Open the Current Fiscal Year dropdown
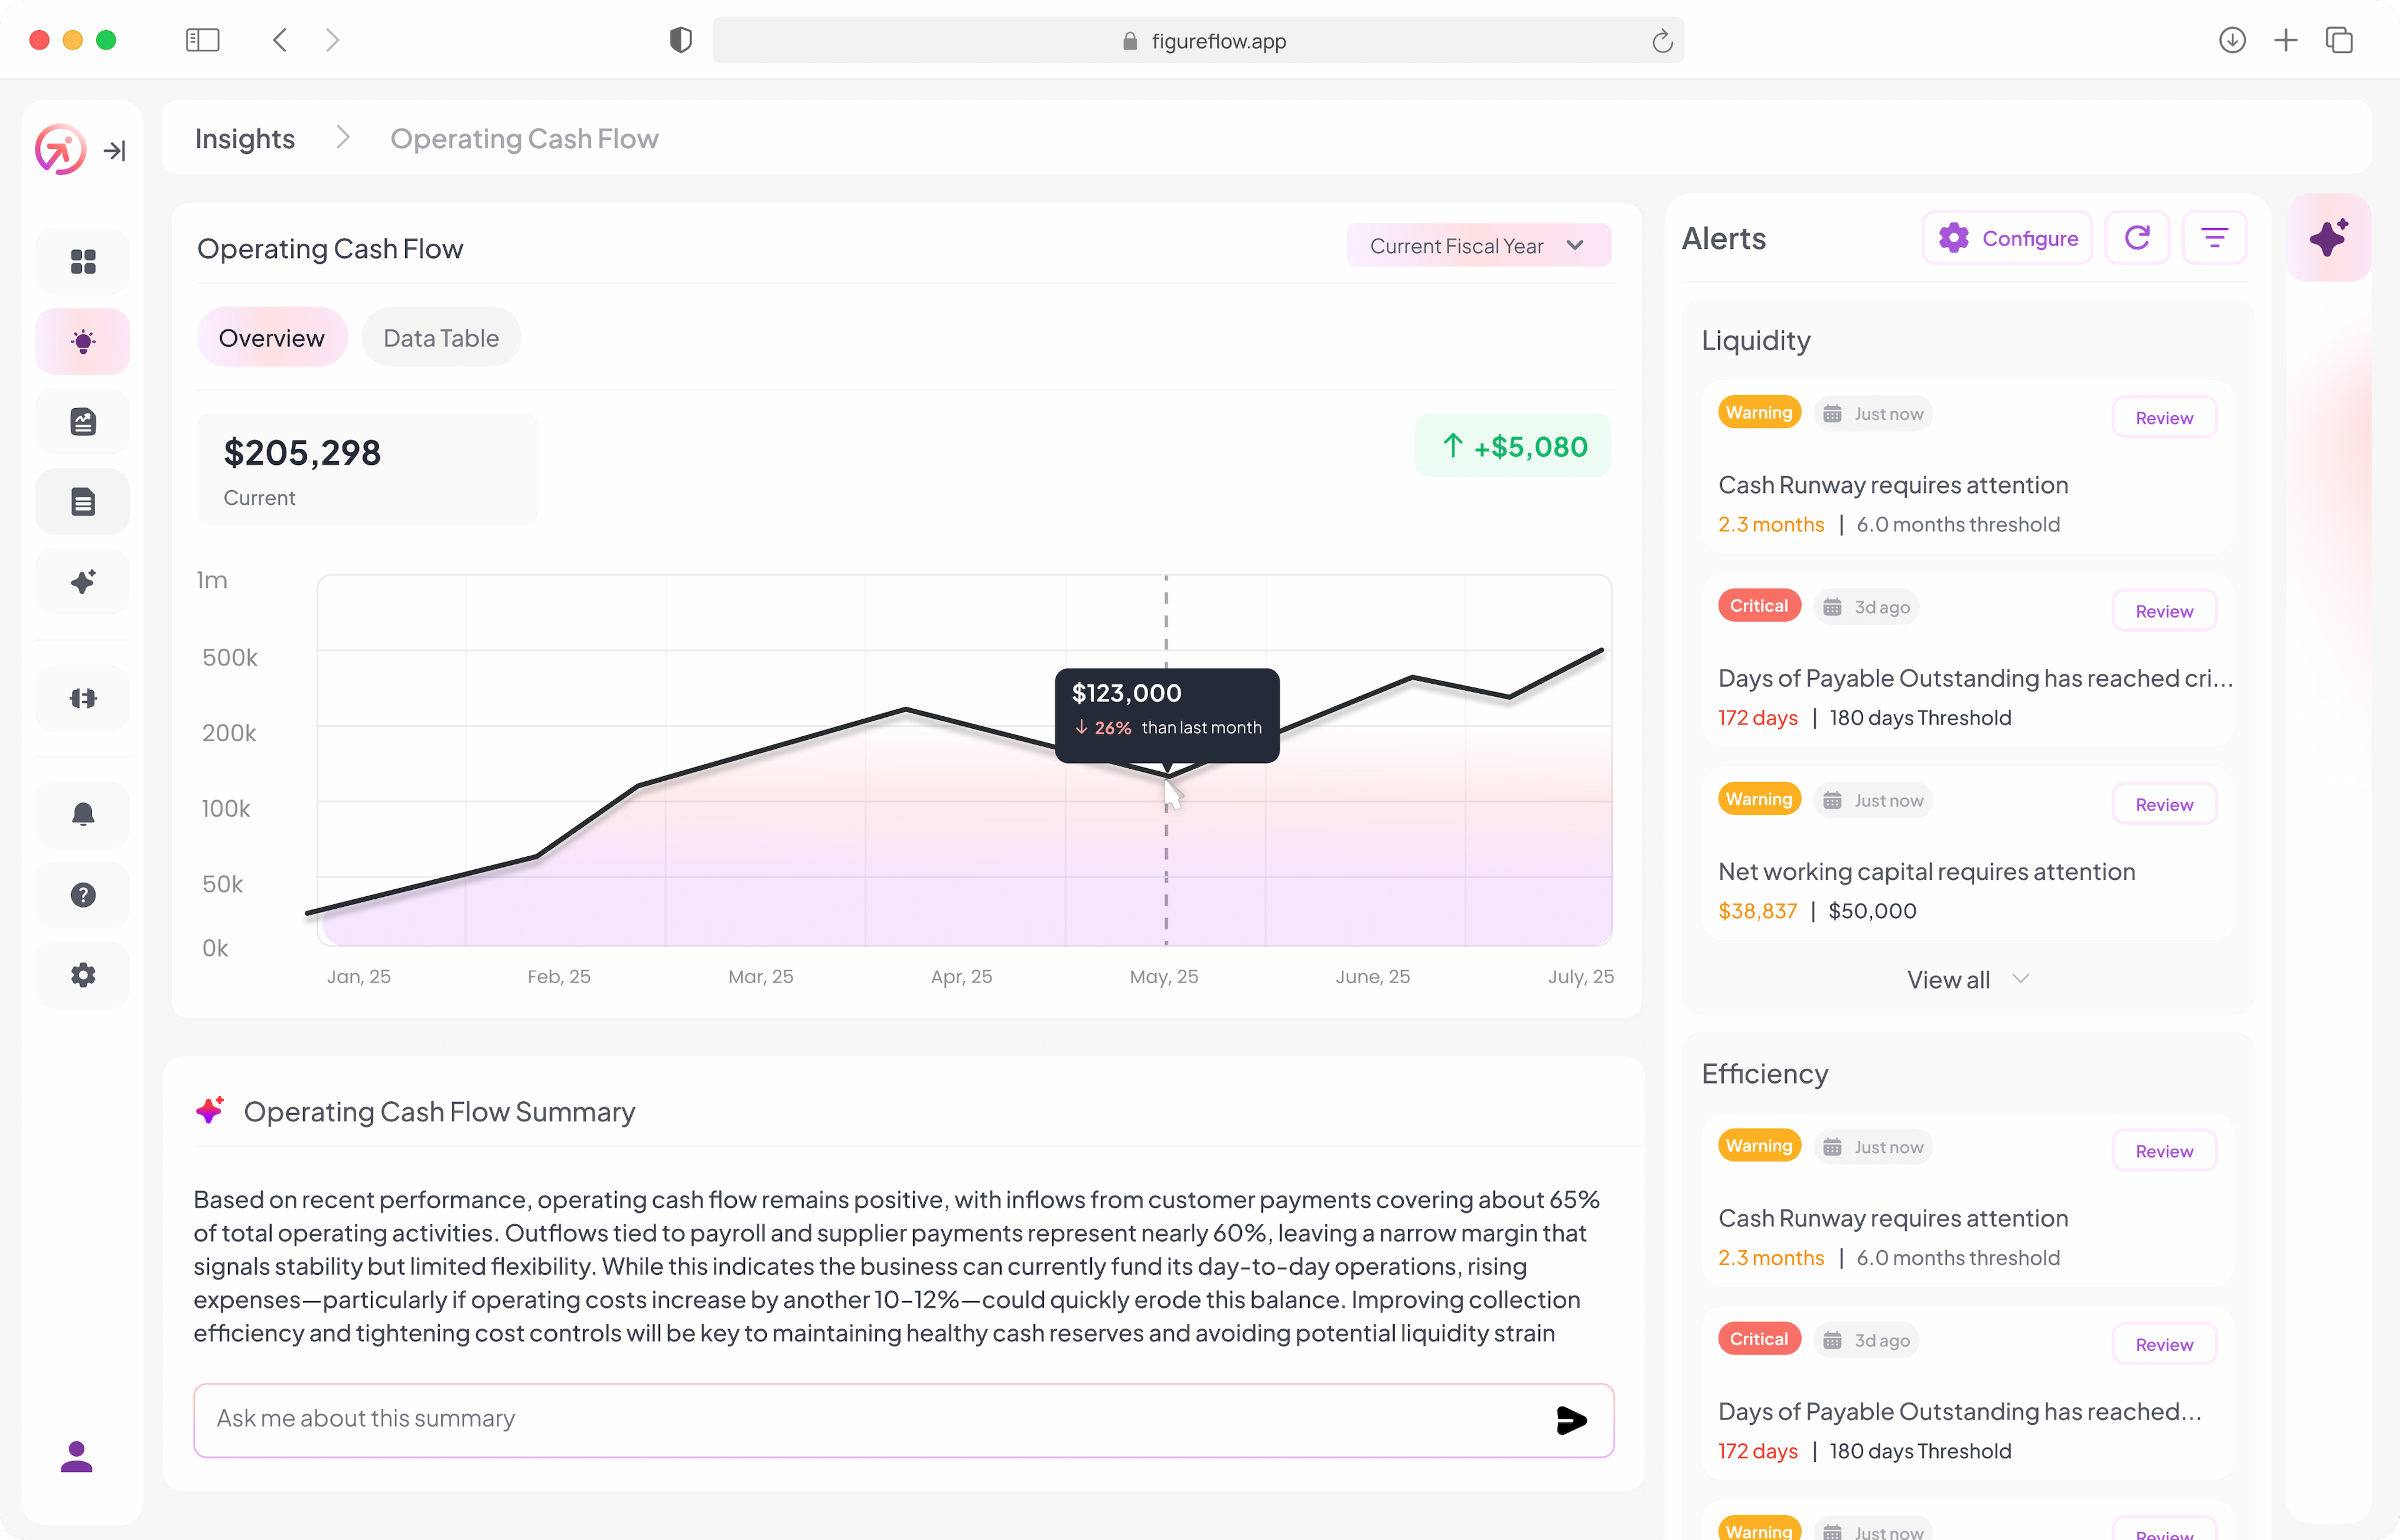The image size is (2400, 1540). (x=1478, y=245)
